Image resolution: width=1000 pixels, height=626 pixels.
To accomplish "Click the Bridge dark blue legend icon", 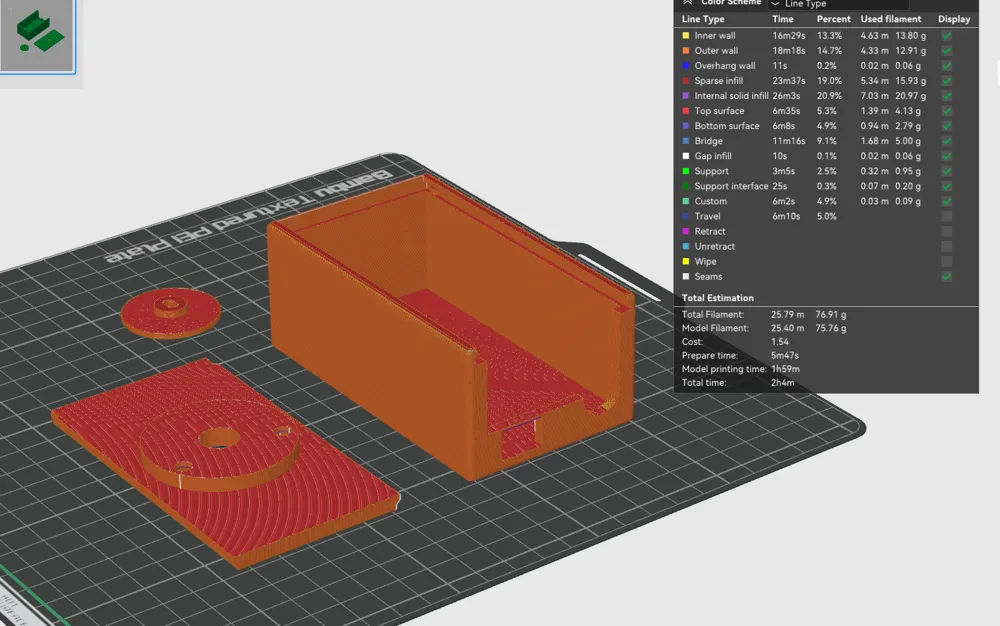I will (687, 141).
